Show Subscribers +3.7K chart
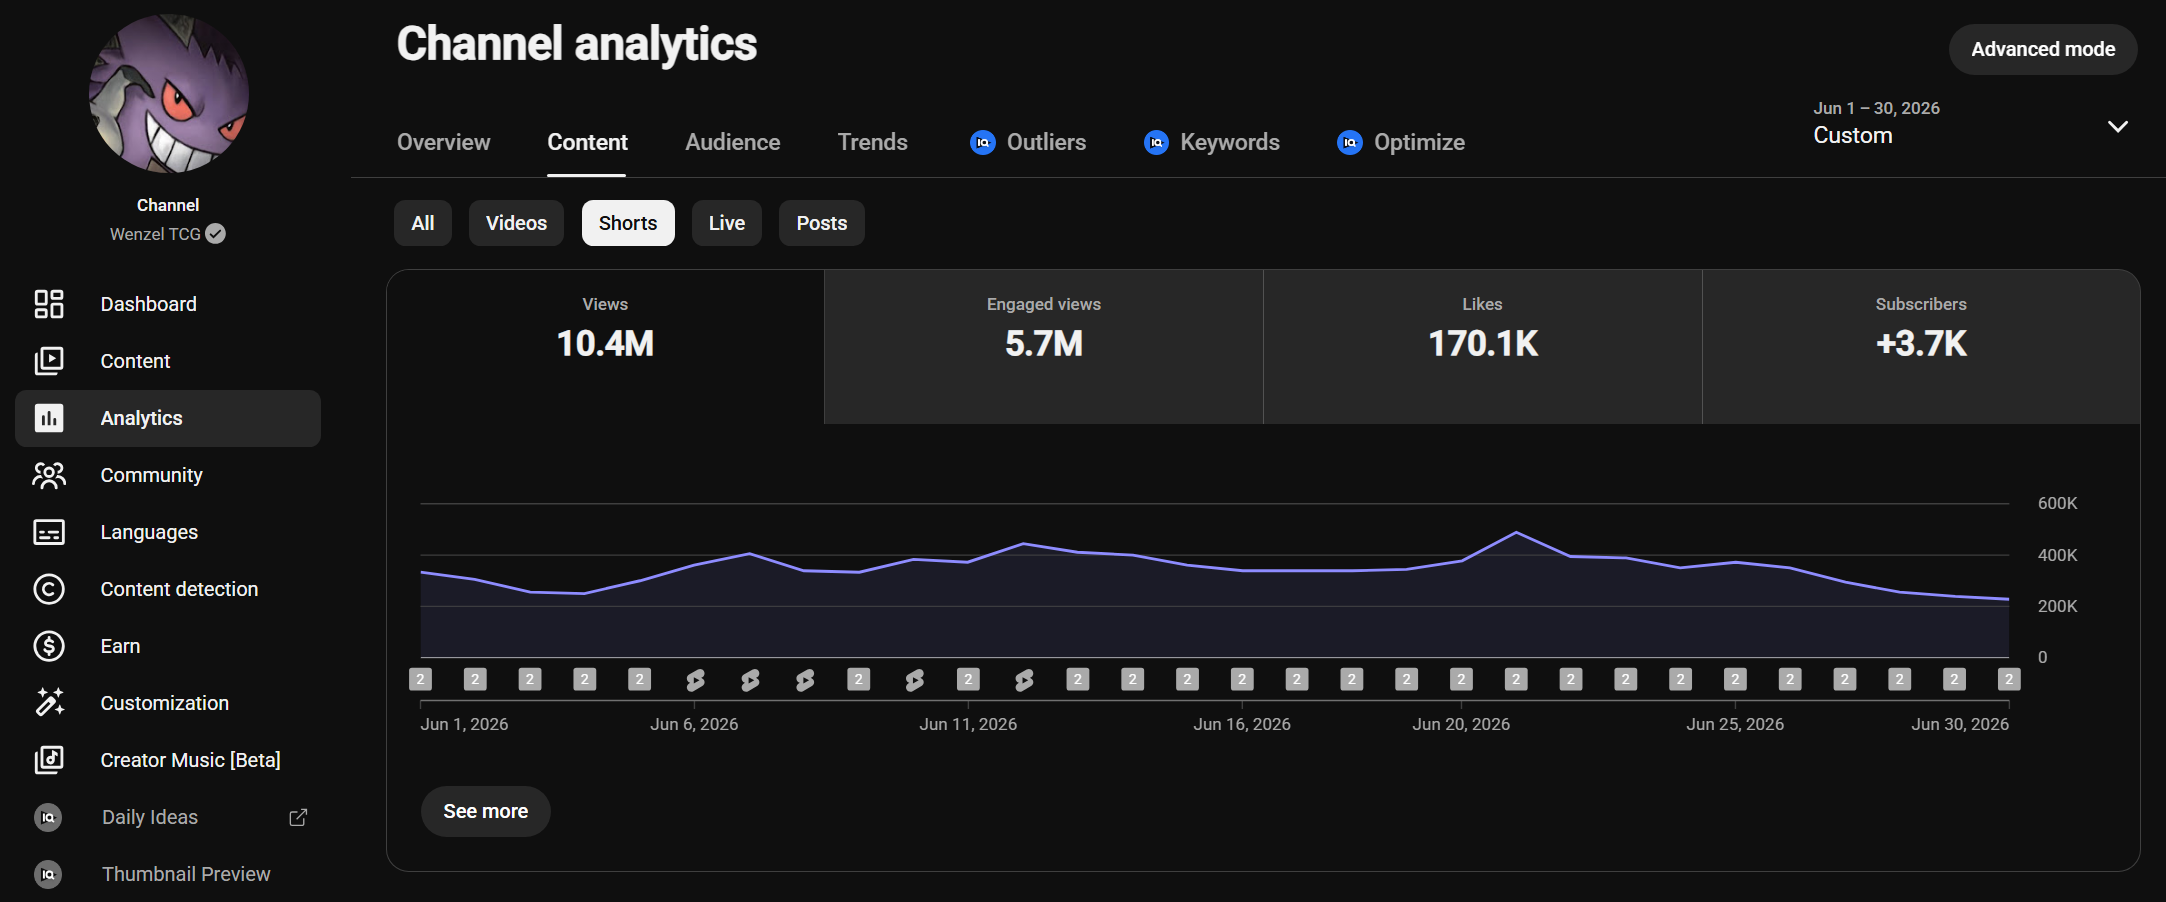Screen dimensions: 2166x902 point(1921,346)
